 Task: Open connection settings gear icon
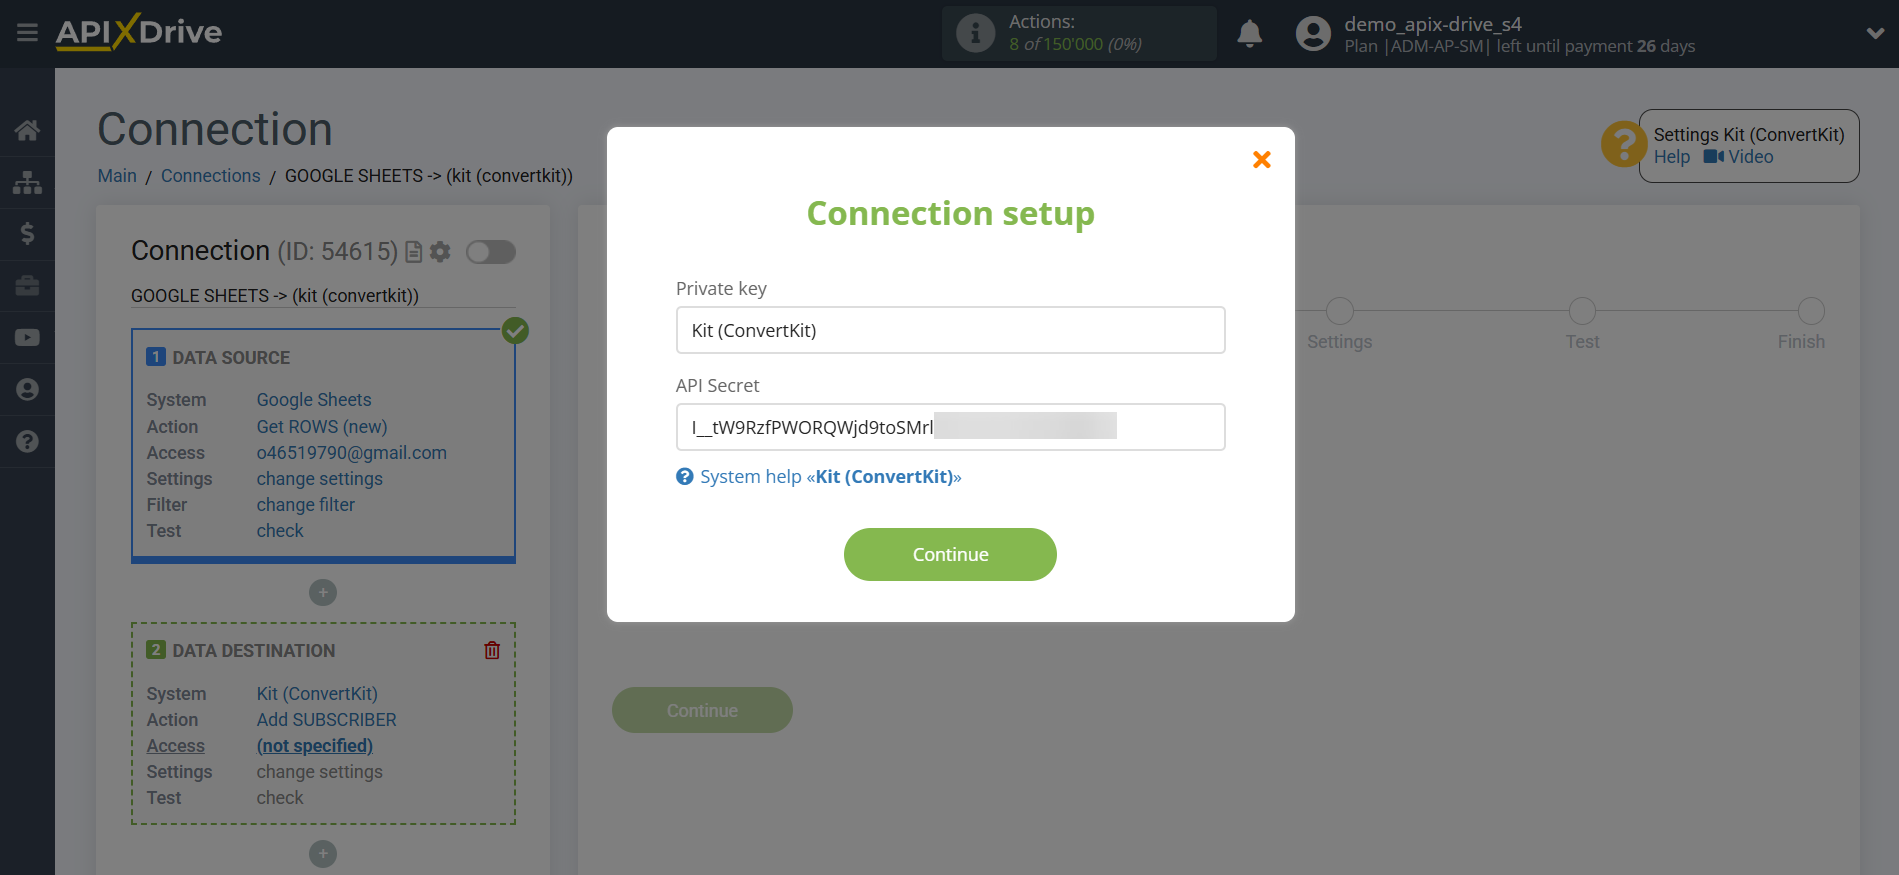click(440, 252)
